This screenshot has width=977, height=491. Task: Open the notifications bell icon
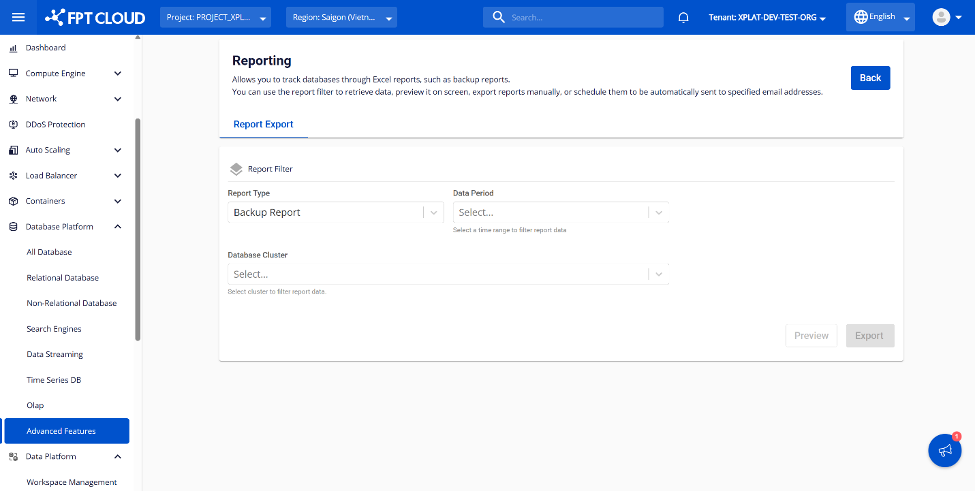tap(684, 17)
